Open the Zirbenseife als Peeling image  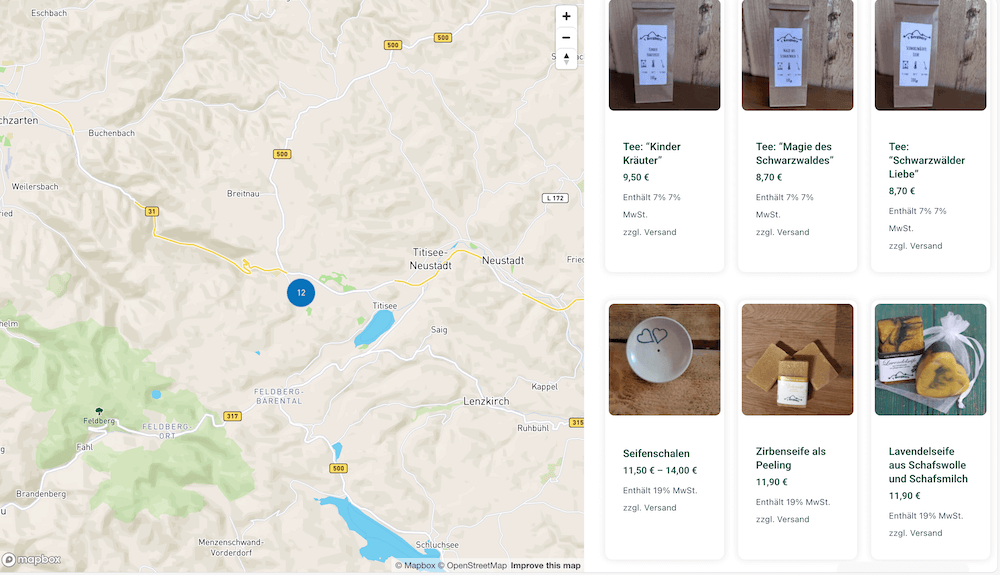[797, 359]
